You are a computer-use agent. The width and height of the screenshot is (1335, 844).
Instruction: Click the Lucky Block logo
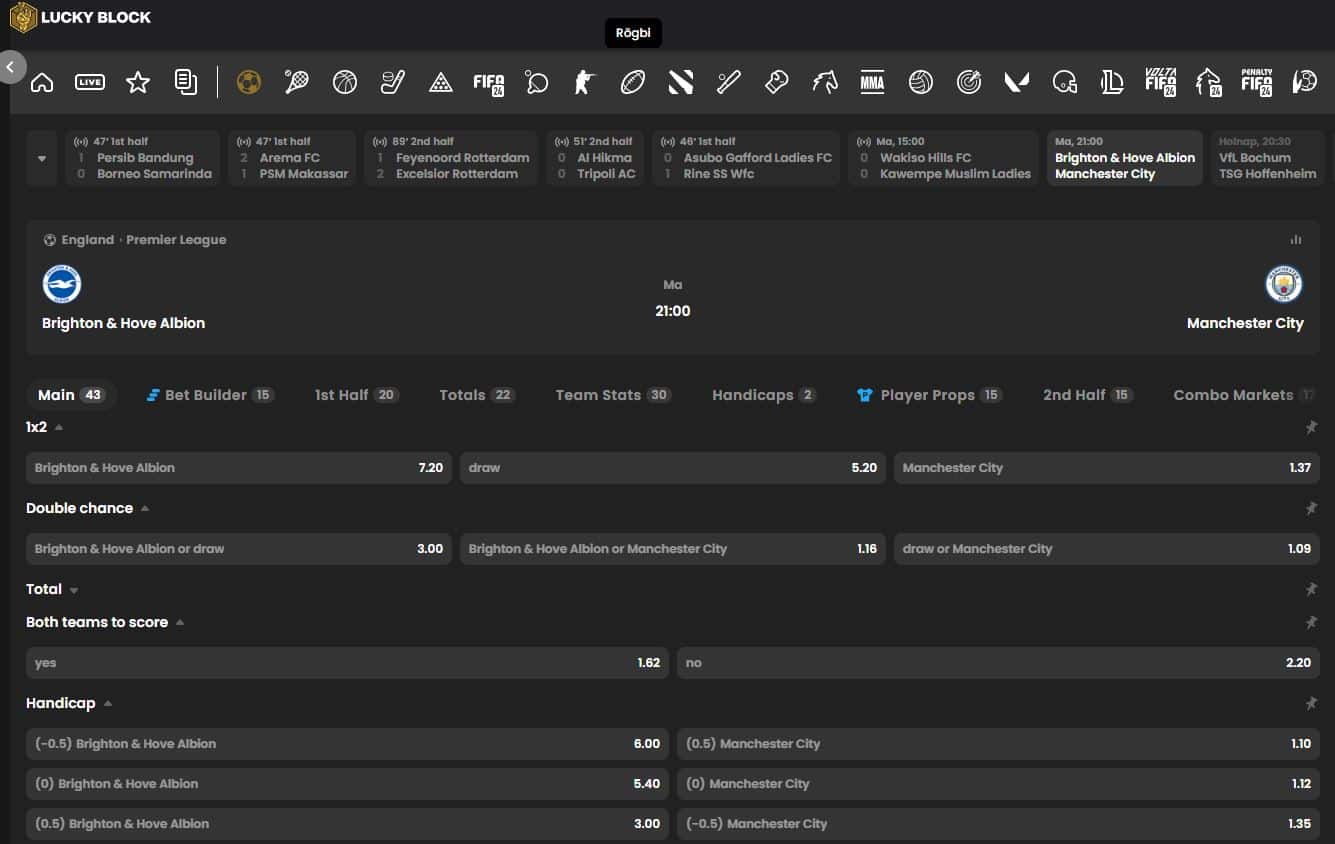tap(80, 17)
